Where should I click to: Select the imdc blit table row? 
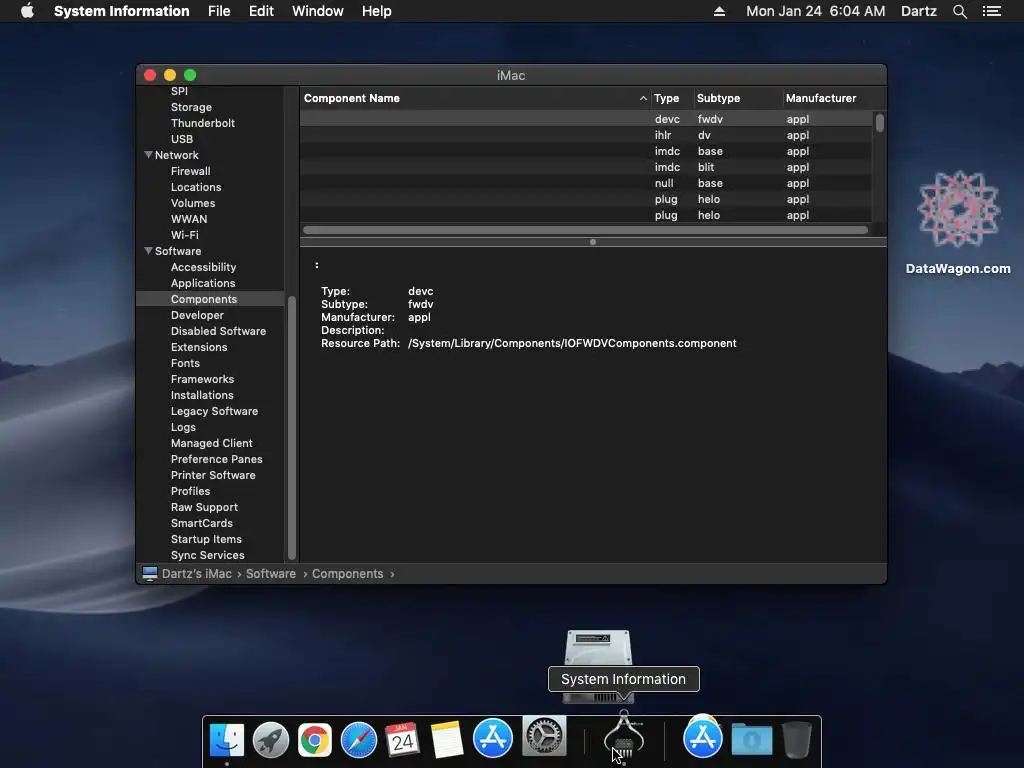[x=586, y=167]
